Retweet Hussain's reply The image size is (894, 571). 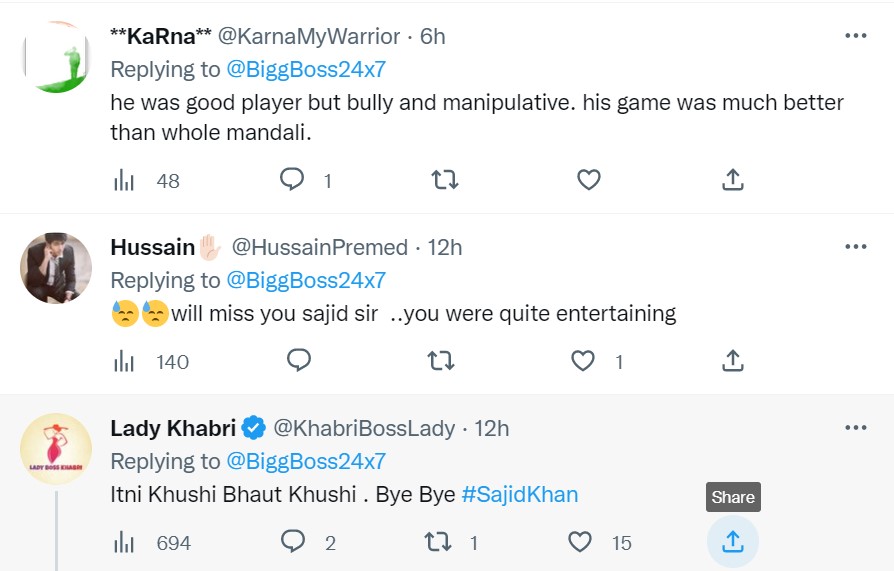(x=440, y=361)
